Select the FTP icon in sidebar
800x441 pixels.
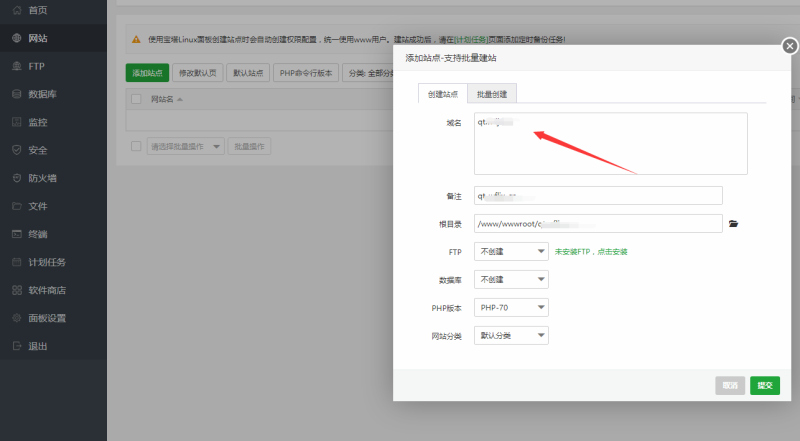click(17, 66)
